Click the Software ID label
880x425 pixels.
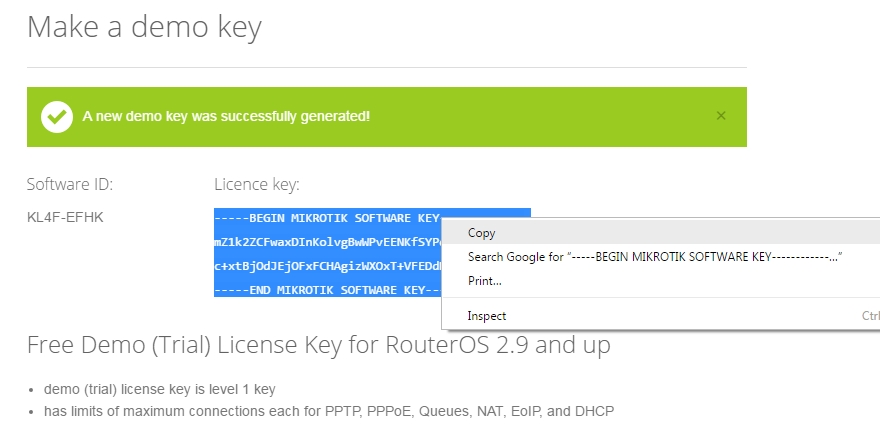point(70,184)
